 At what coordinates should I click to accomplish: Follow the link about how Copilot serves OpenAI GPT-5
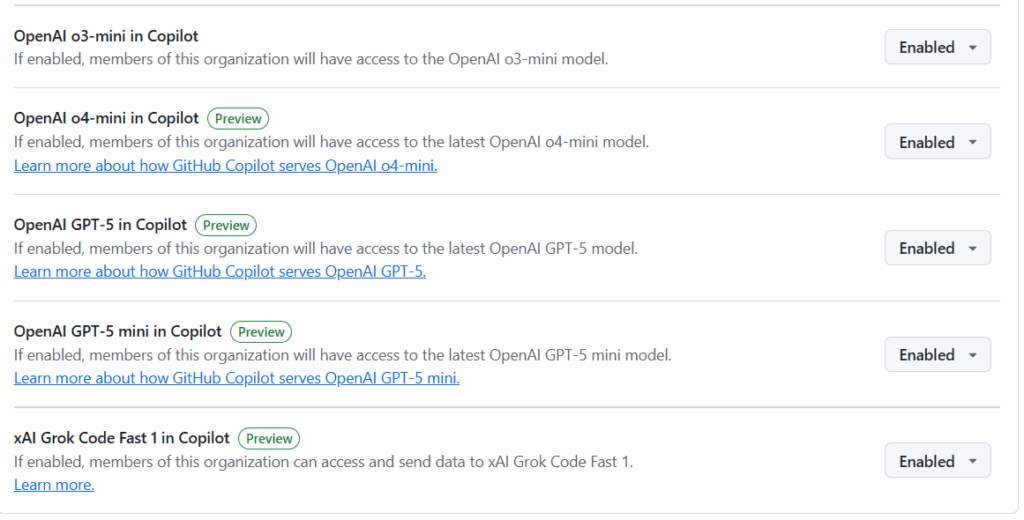point(219,272)
